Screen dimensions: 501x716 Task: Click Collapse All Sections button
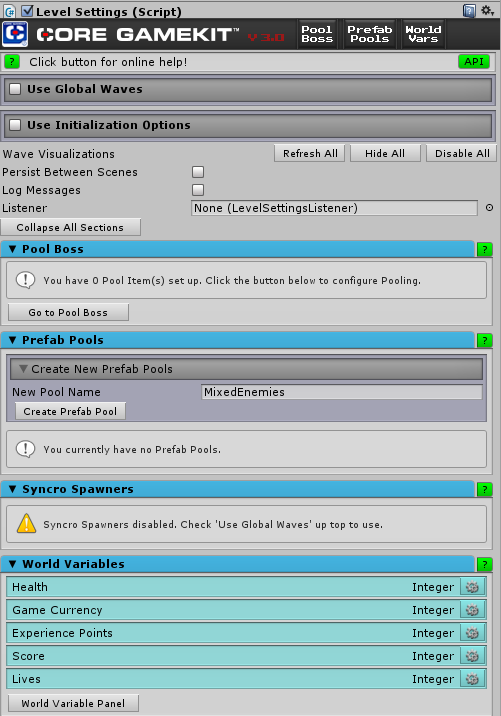click(70, 227)
